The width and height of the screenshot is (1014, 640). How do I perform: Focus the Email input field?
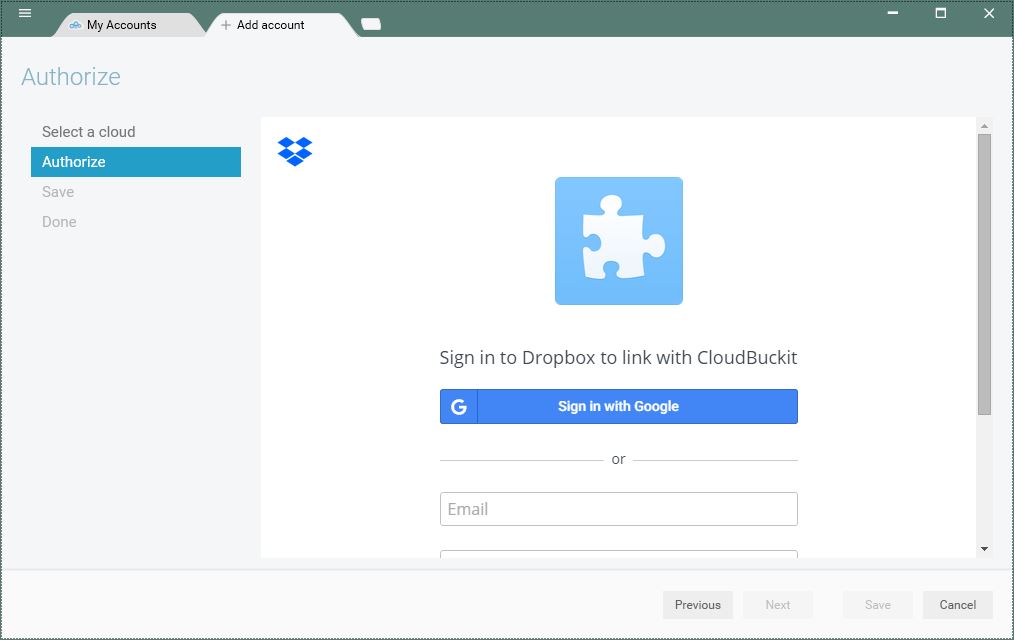point(619,509)
